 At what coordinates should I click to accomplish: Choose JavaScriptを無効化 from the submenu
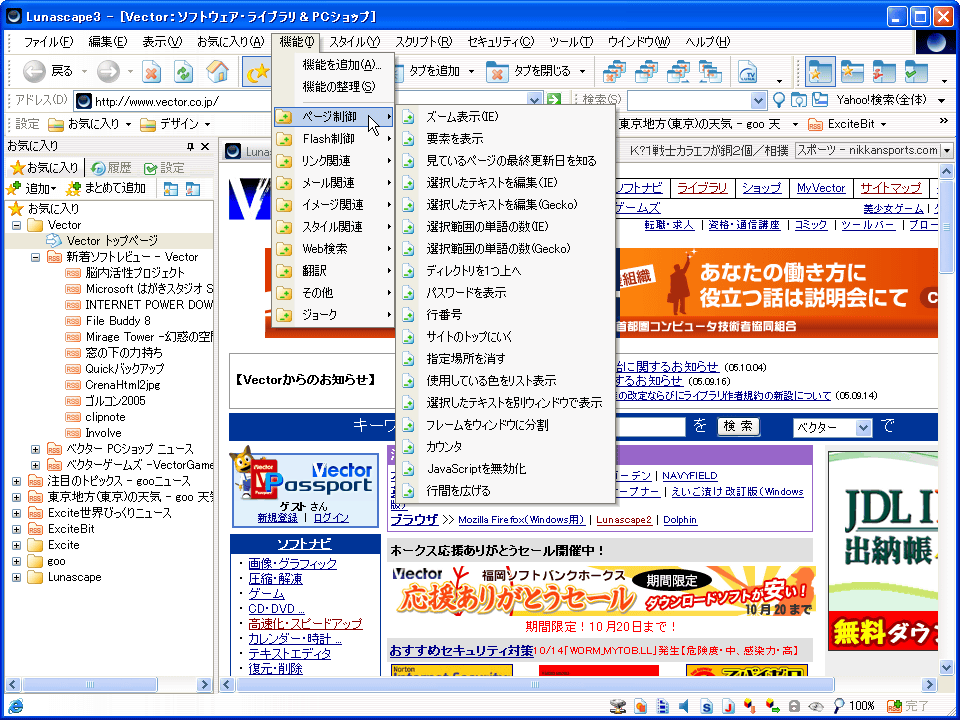point(506,469)
